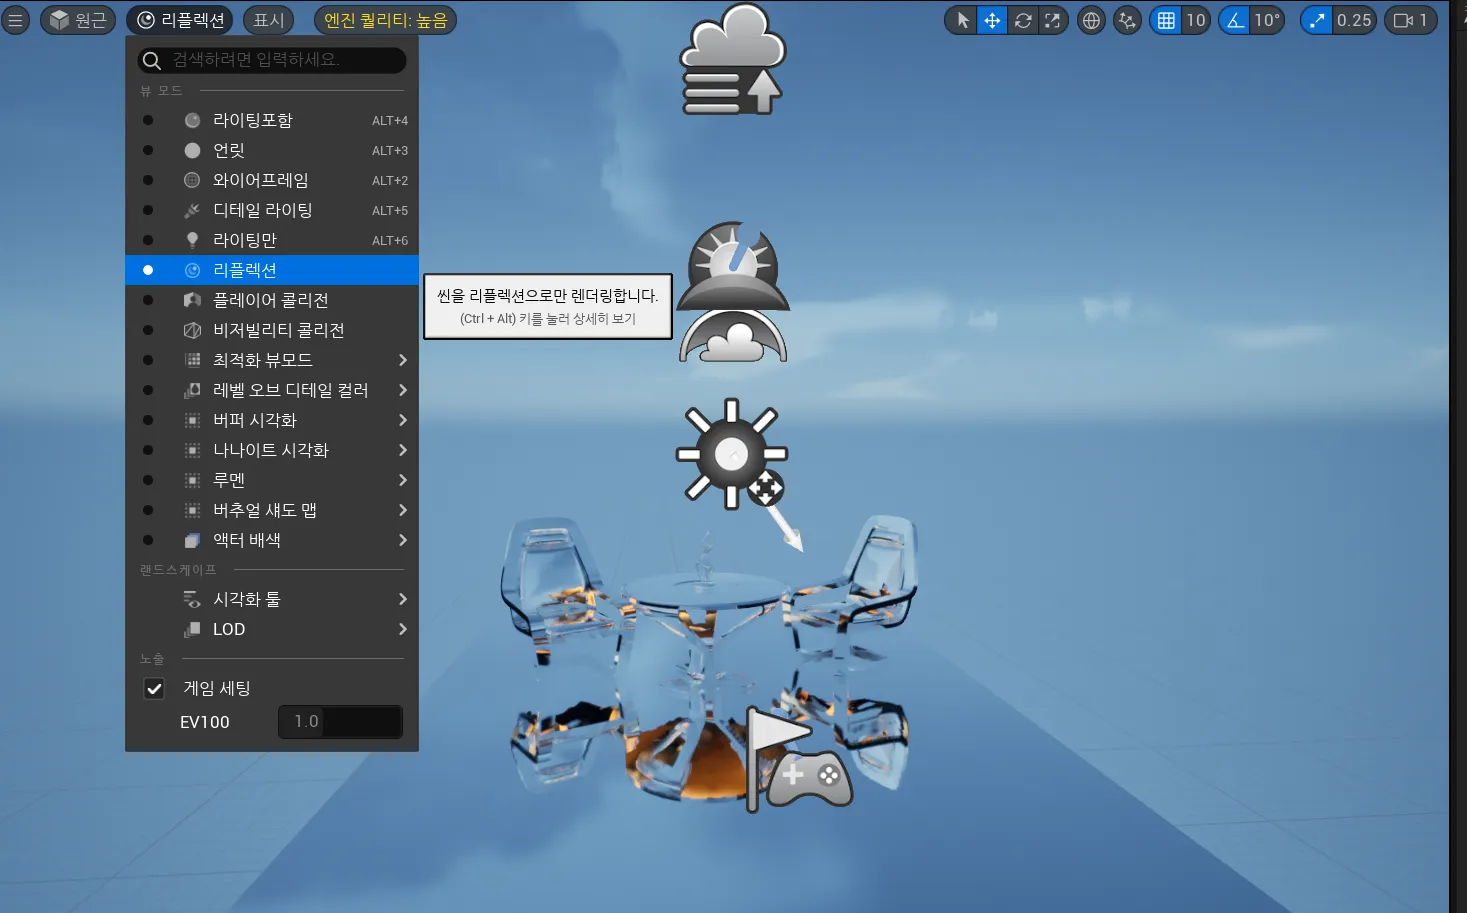Toggle the rotation angle snapping icon

pos(1235,20)
